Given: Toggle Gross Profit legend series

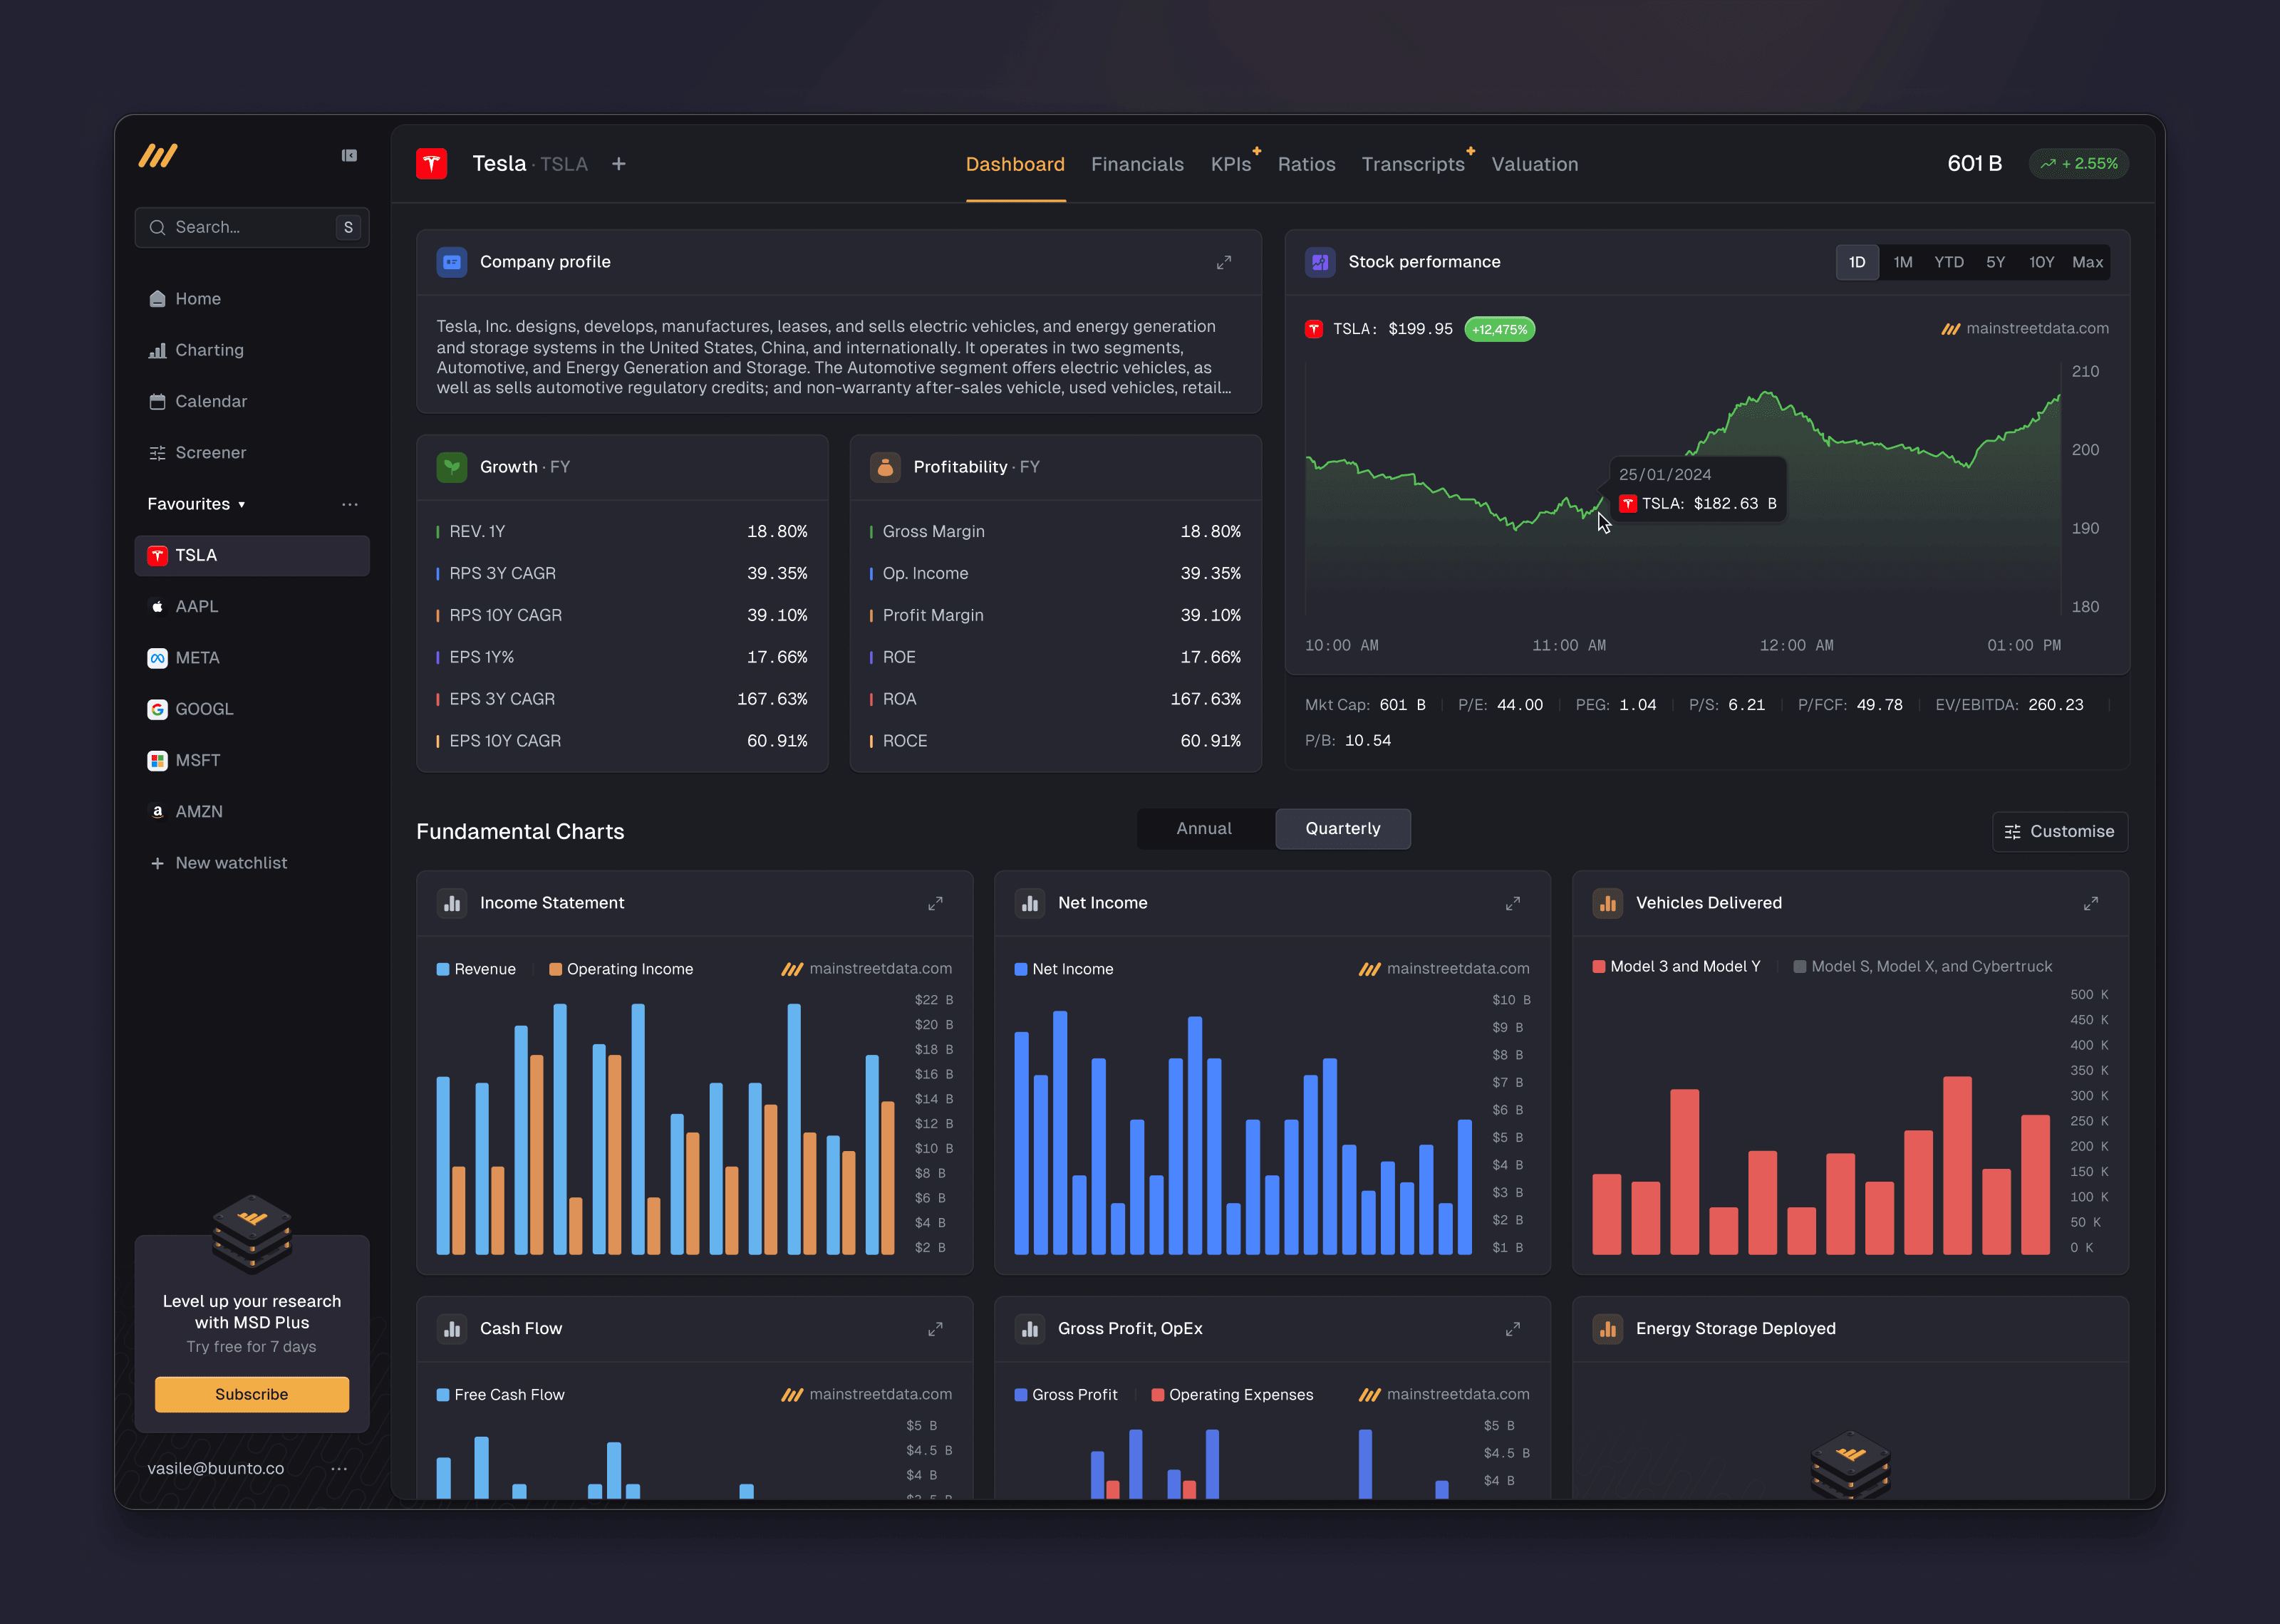Looking at the screenshot, I should (x=1065, y=1394).
